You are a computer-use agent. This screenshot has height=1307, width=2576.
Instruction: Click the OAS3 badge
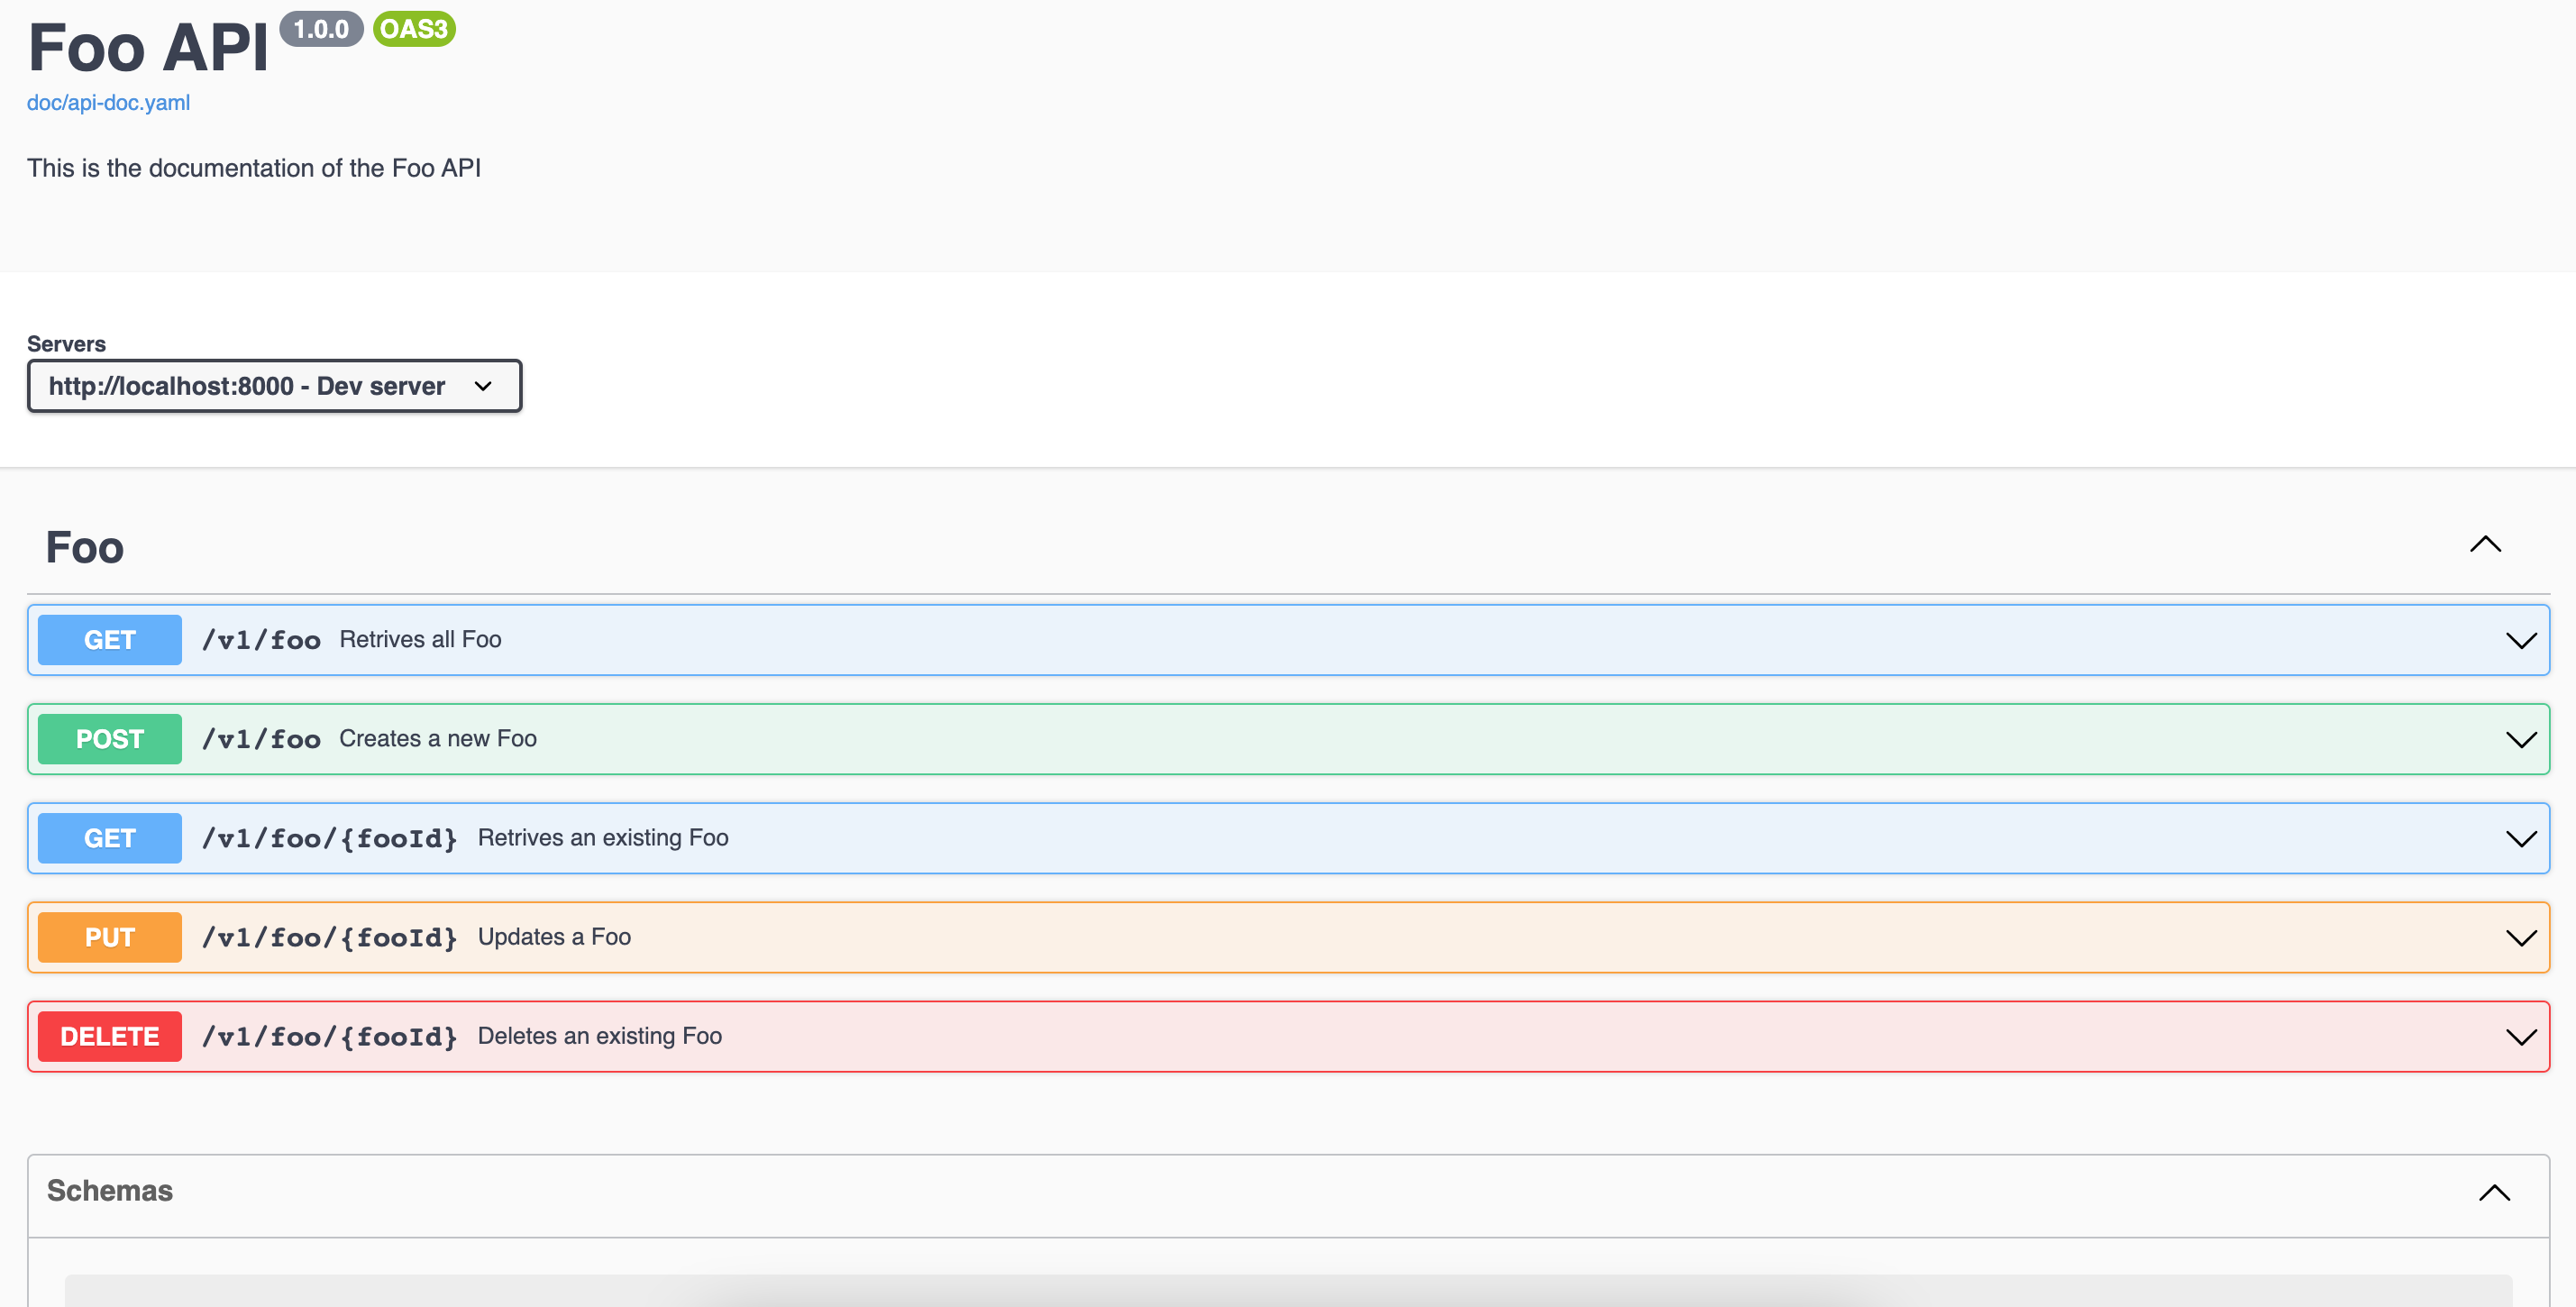[x=414, y=29]
